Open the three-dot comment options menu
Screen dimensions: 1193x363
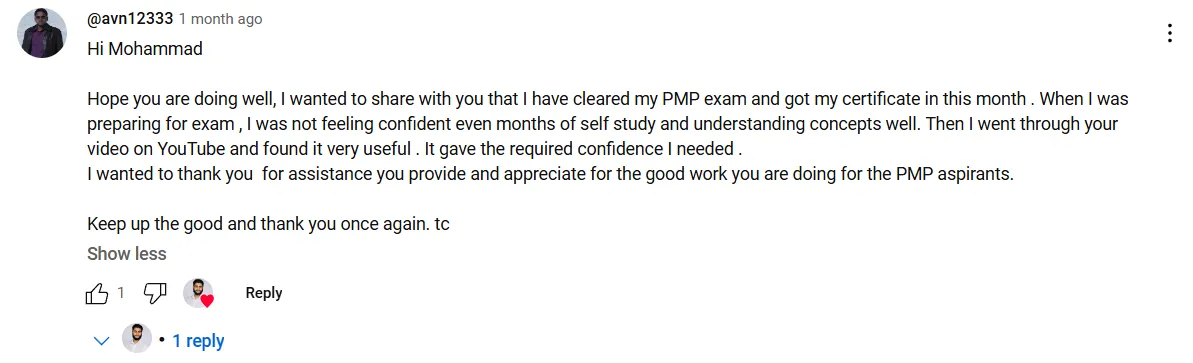click(1170, 33)
